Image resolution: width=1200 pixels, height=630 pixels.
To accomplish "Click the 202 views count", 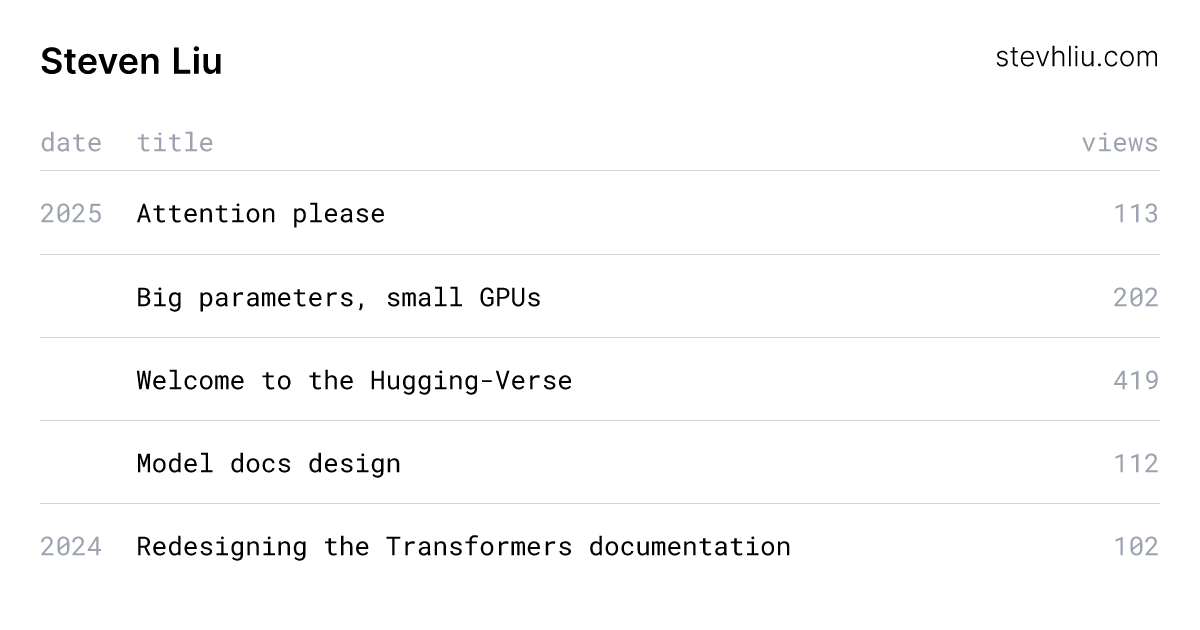I will [1135, 297].
